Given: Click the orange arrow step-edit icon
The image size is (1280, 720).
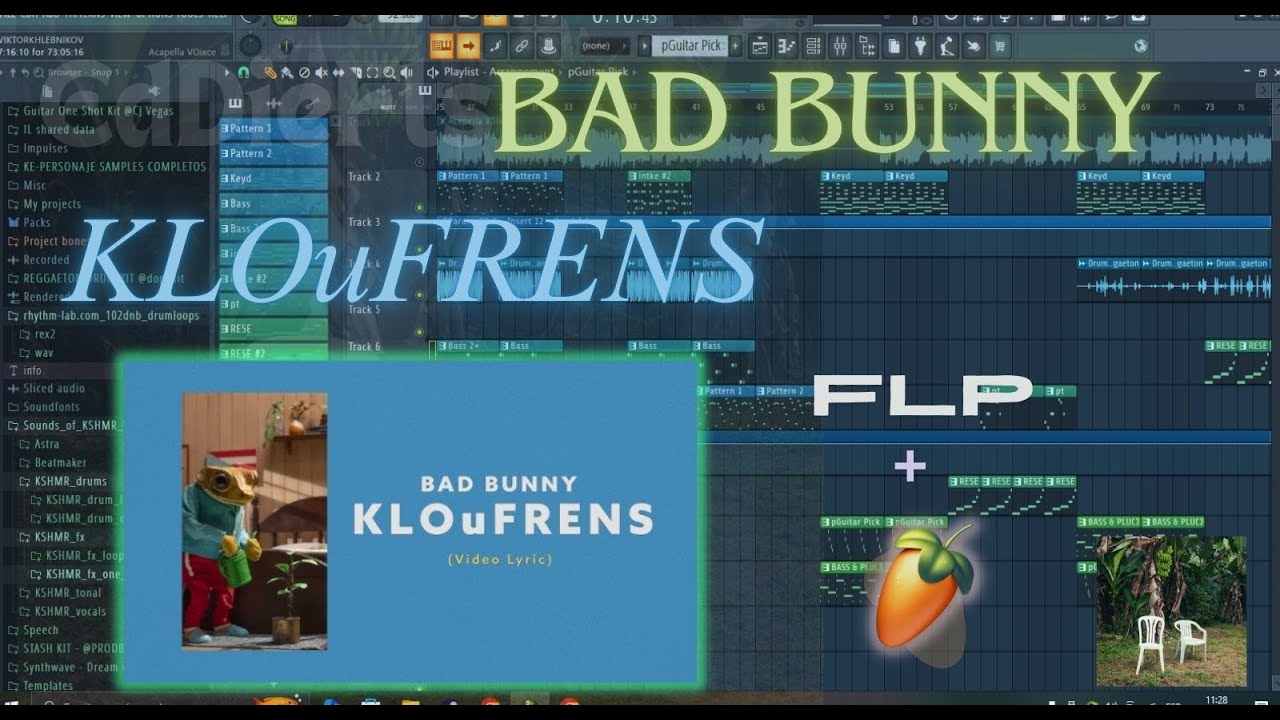Looking at the screenshot, I should click(x=468, y=46).
